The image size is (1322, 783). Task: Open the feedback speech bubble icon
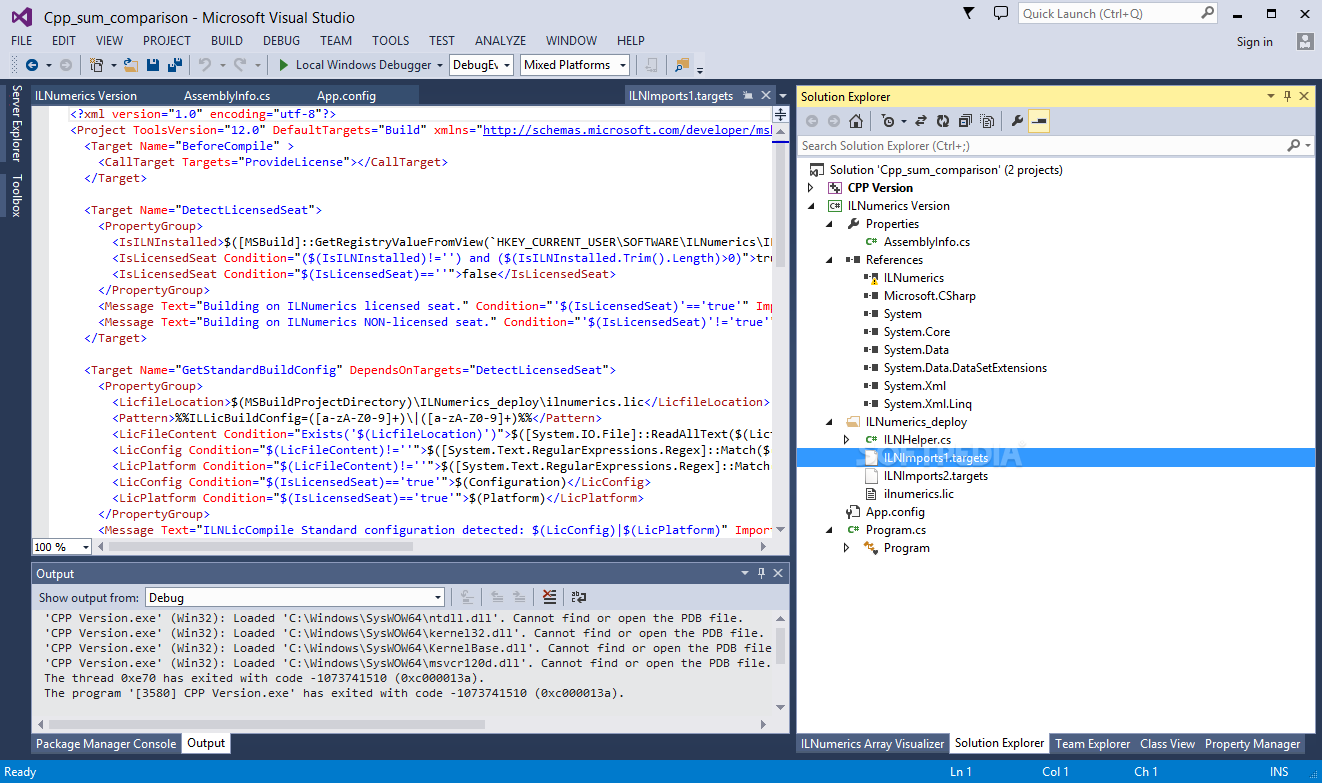tap(1001, 13)
